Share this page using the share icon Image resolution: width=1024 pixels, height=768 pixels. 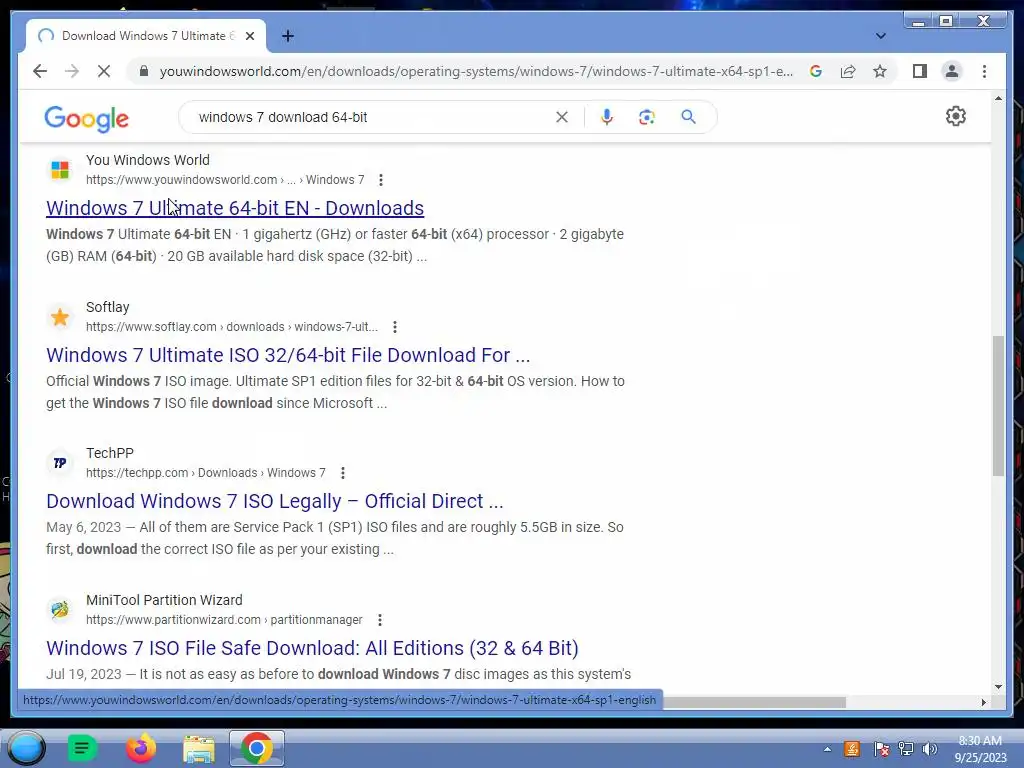click(x=848, y=71)
